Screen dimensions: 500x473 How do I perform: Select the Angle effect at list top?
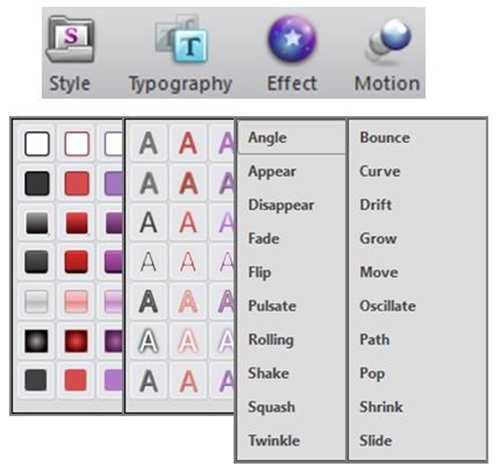267,138
